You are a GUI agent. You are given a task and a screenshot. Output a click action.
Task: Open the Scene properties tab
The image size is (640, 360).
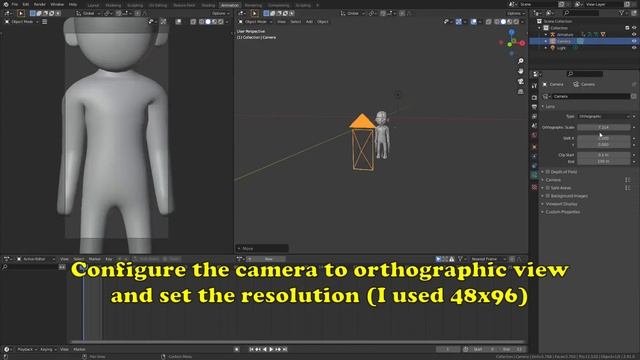click(534, 126)
